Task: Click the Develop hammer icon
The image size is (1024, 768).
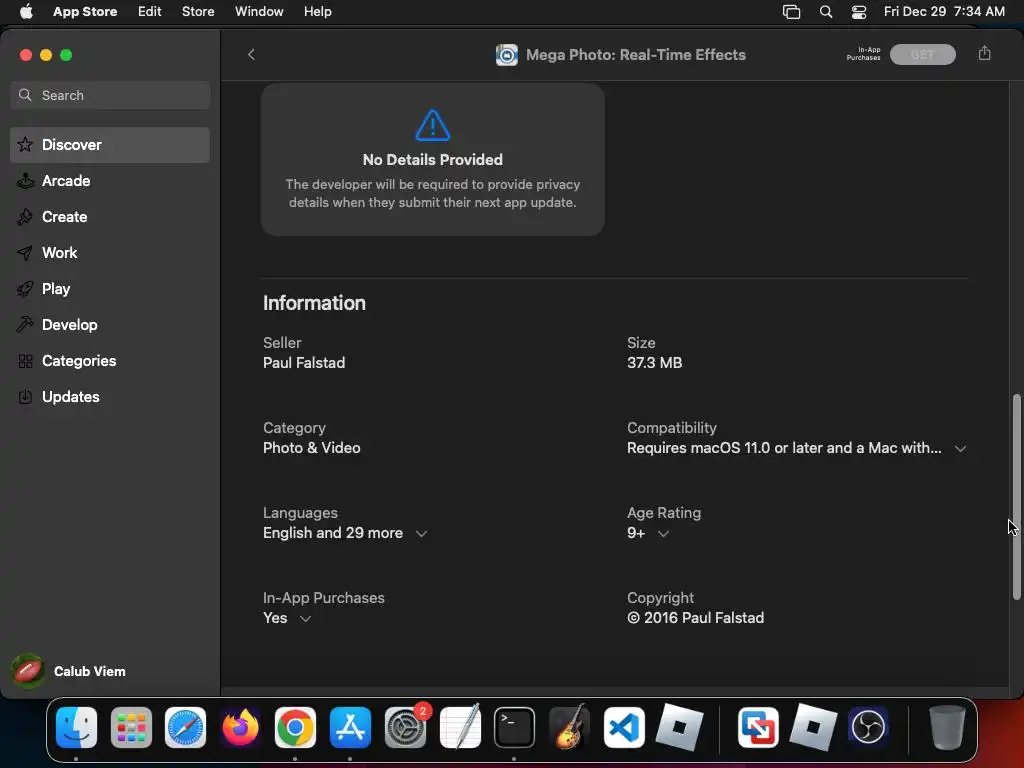Action: tap(25, 325)
